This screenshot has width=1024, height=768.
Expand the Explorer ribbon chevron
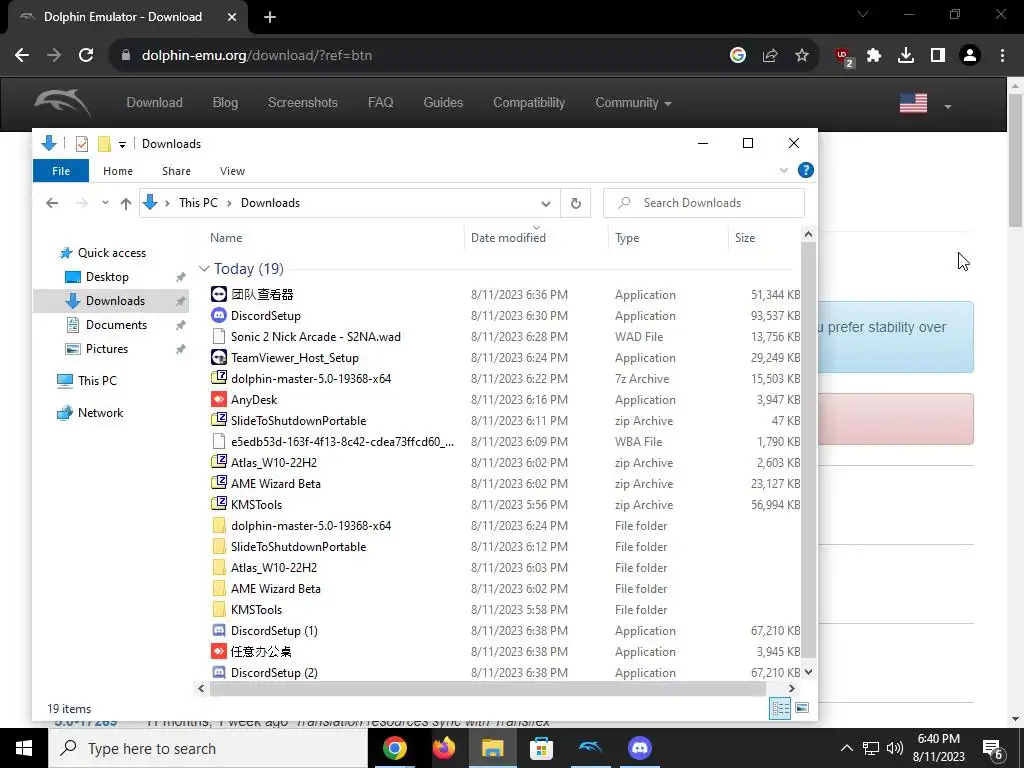[x=784, y=170]
